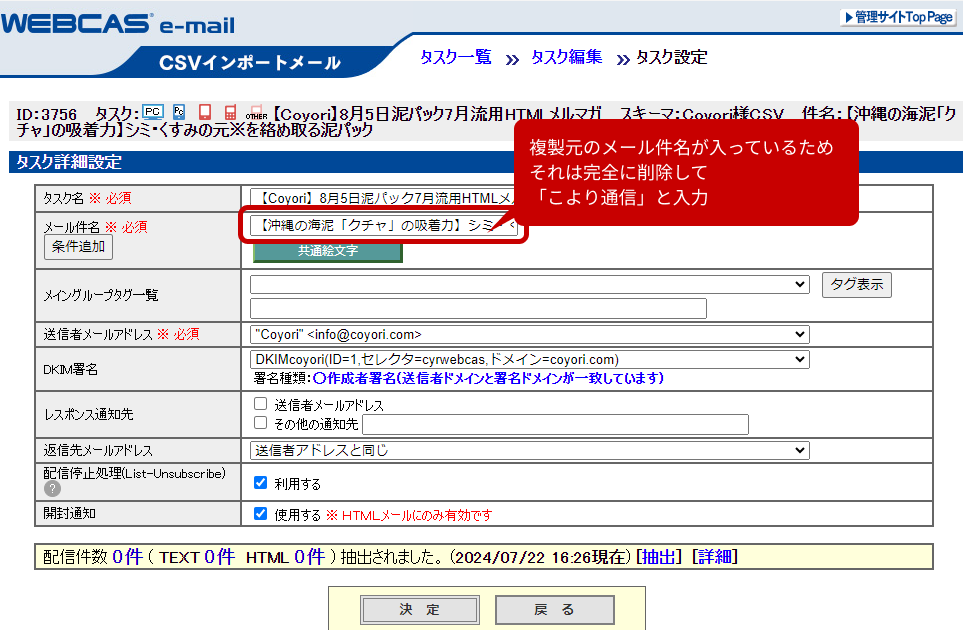Click the tag text field below group dropdown
The height and width of the screenshot is (630, 963).
pos(478,309)
